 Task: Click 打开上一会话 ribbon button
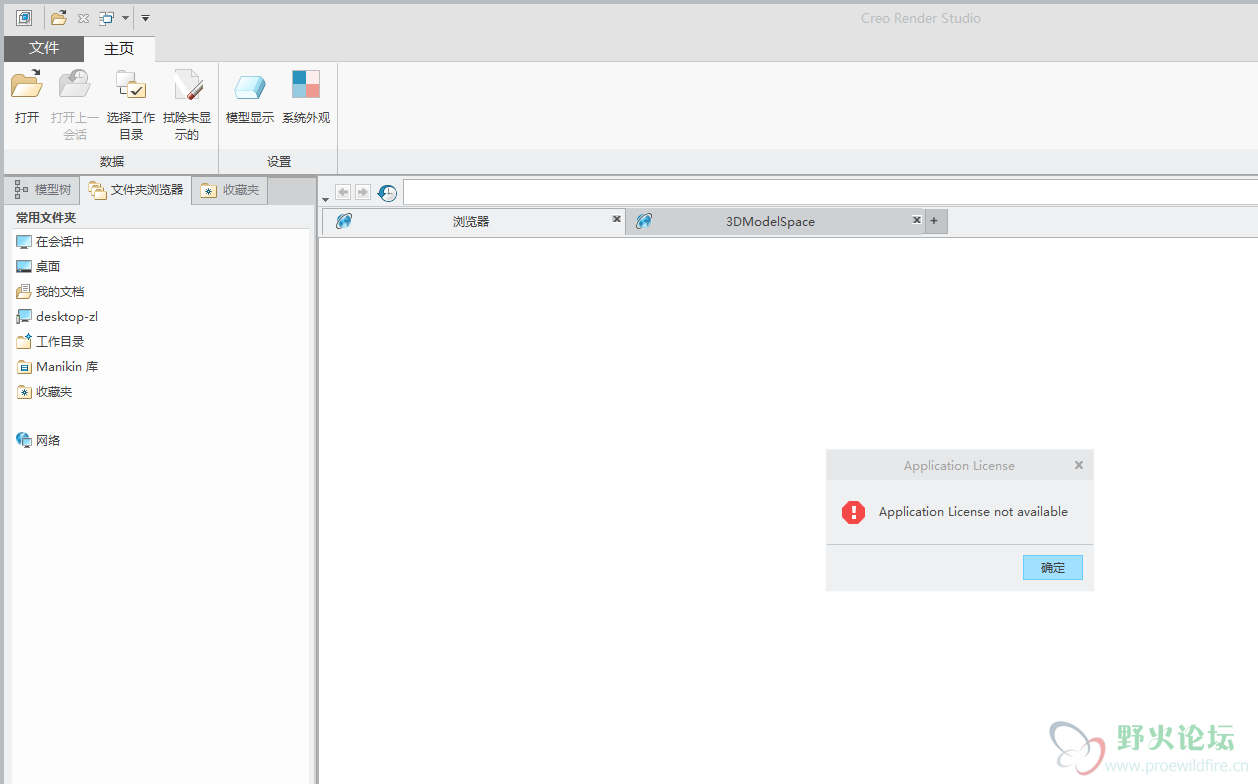[75, 104]
